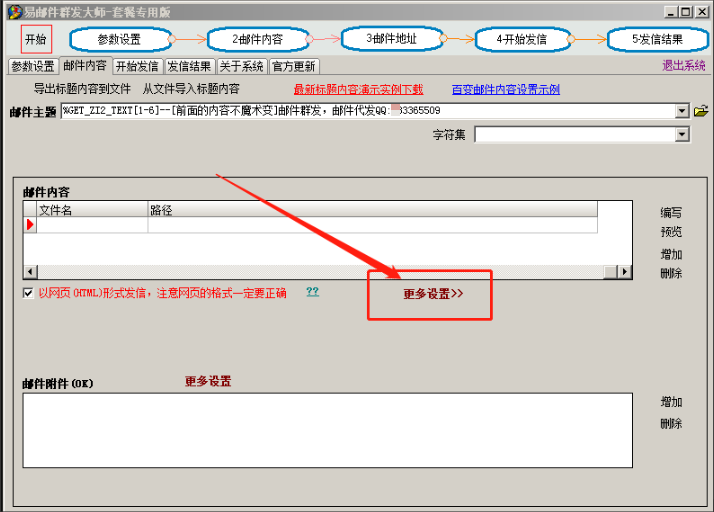This screenshot has height=512, width=714.
Task: Expand the 字符集 dropdown arrow
Action: point(682,134)
